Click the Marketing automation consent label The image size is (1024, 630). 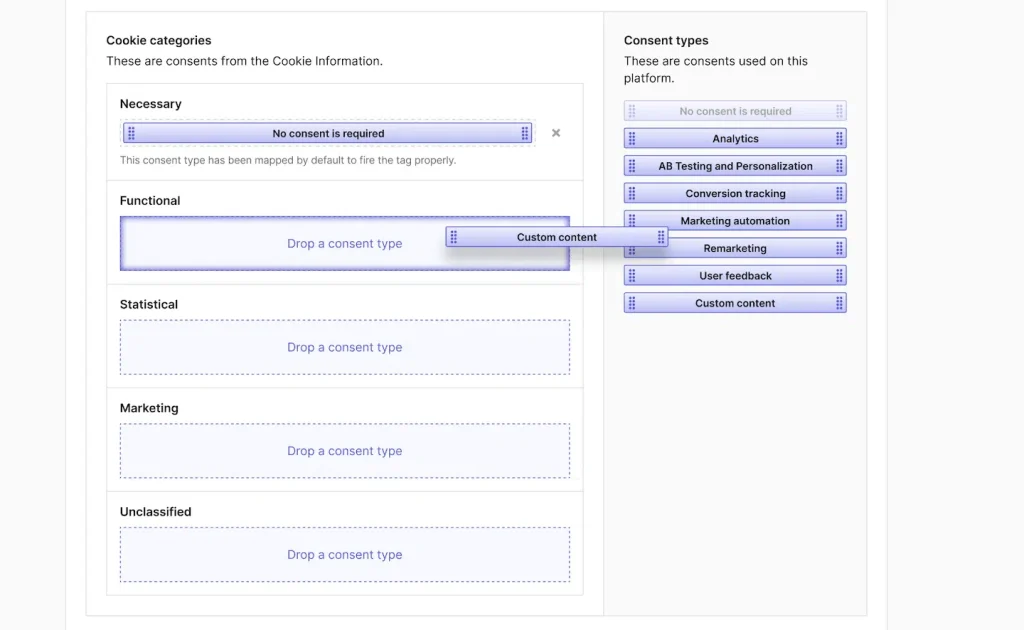tap(735, 221)
